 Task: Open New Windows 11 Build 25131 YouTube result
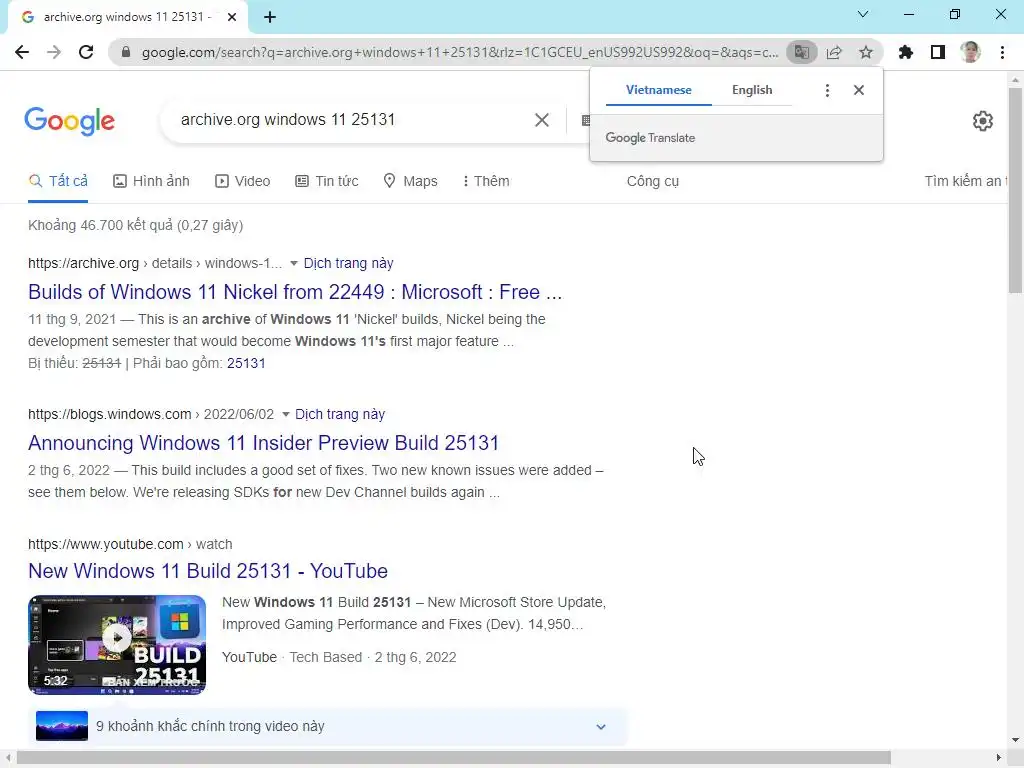click(x=208, y=571)
